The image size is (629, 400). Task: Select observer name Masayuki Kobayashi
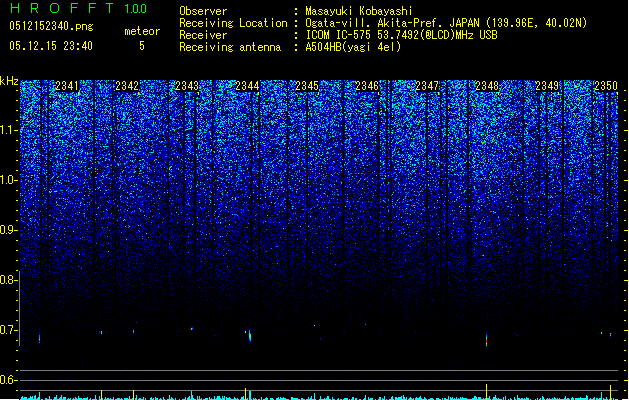[x=359, y=11]
